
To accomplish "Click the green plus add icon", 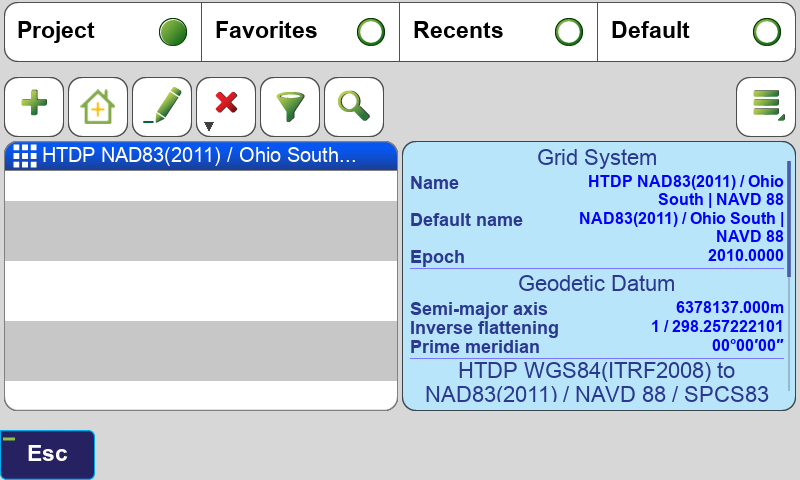I will (34, 106).
